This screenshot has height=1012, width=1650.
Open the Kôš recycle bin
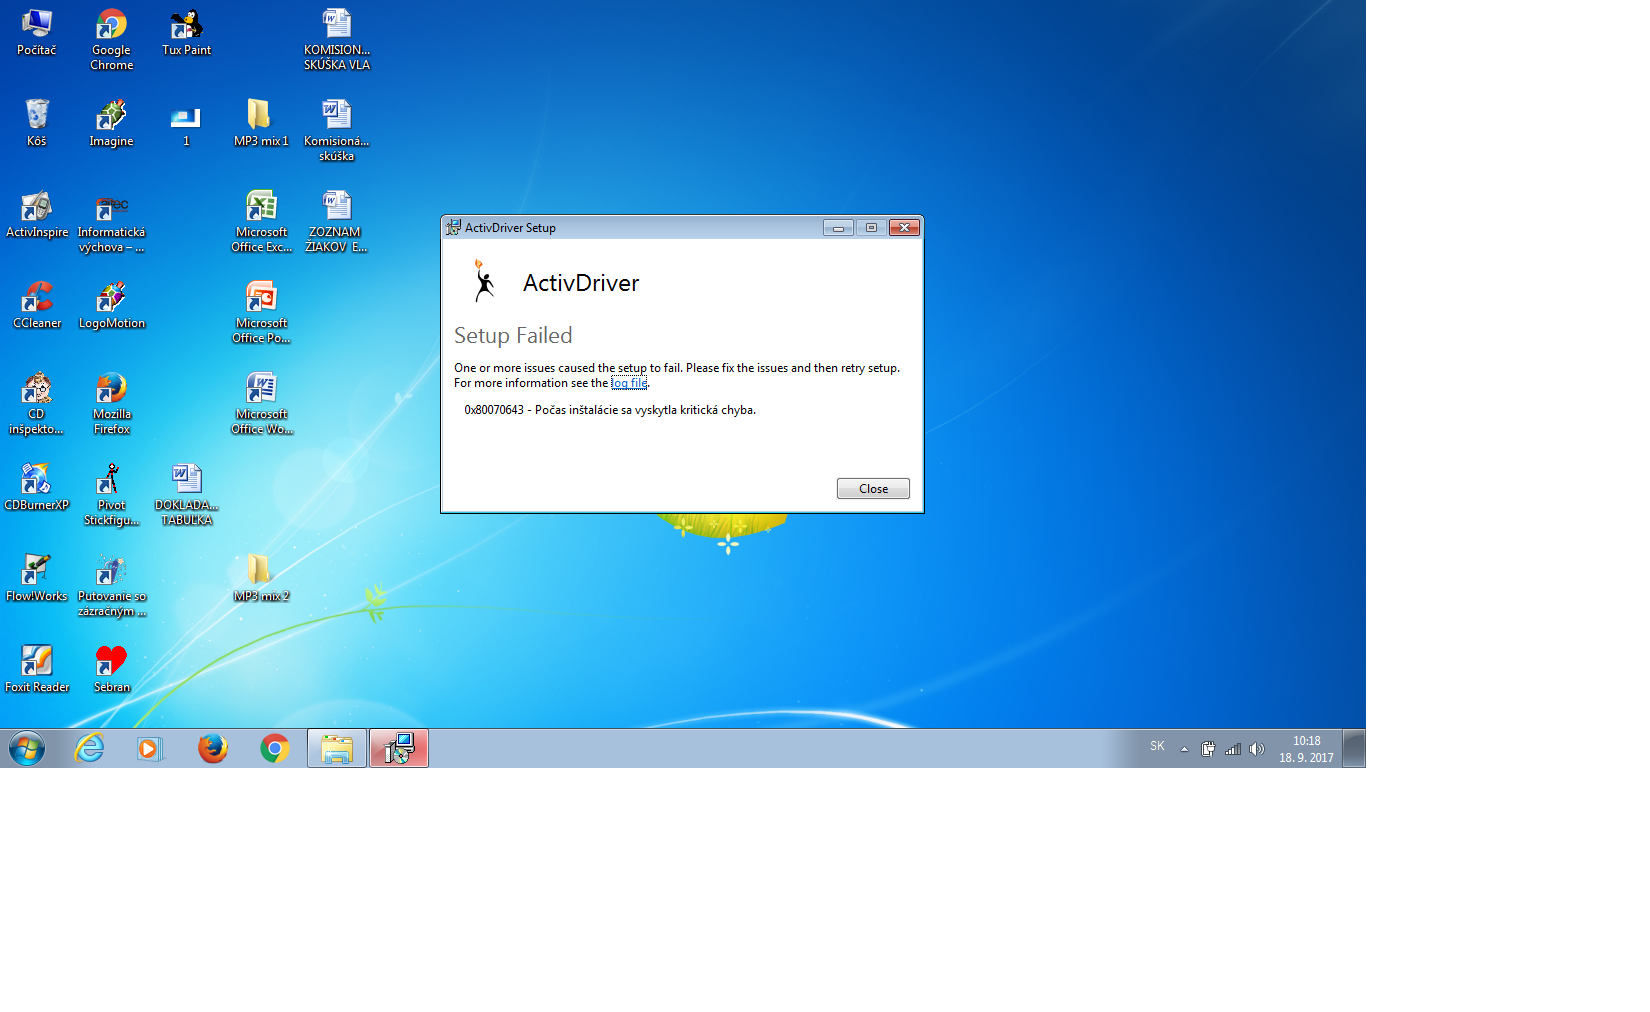coord(37,123)
